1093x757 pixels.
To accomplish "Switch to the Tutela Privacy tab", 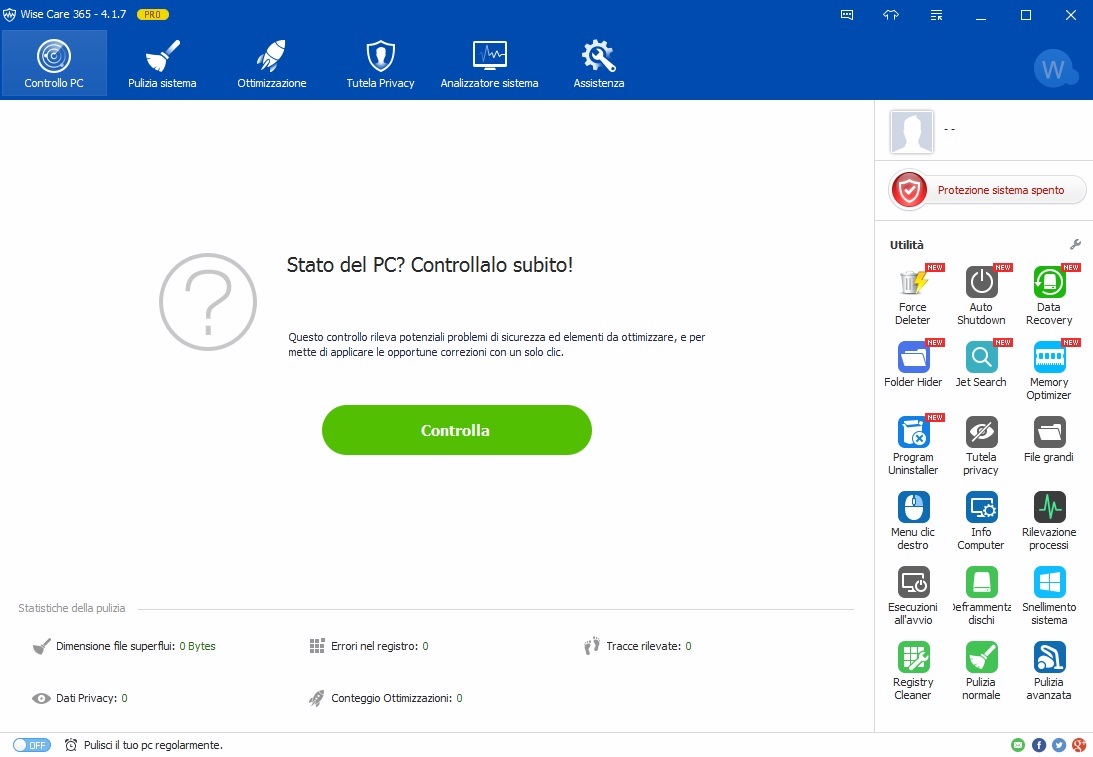I will point(381,63).
